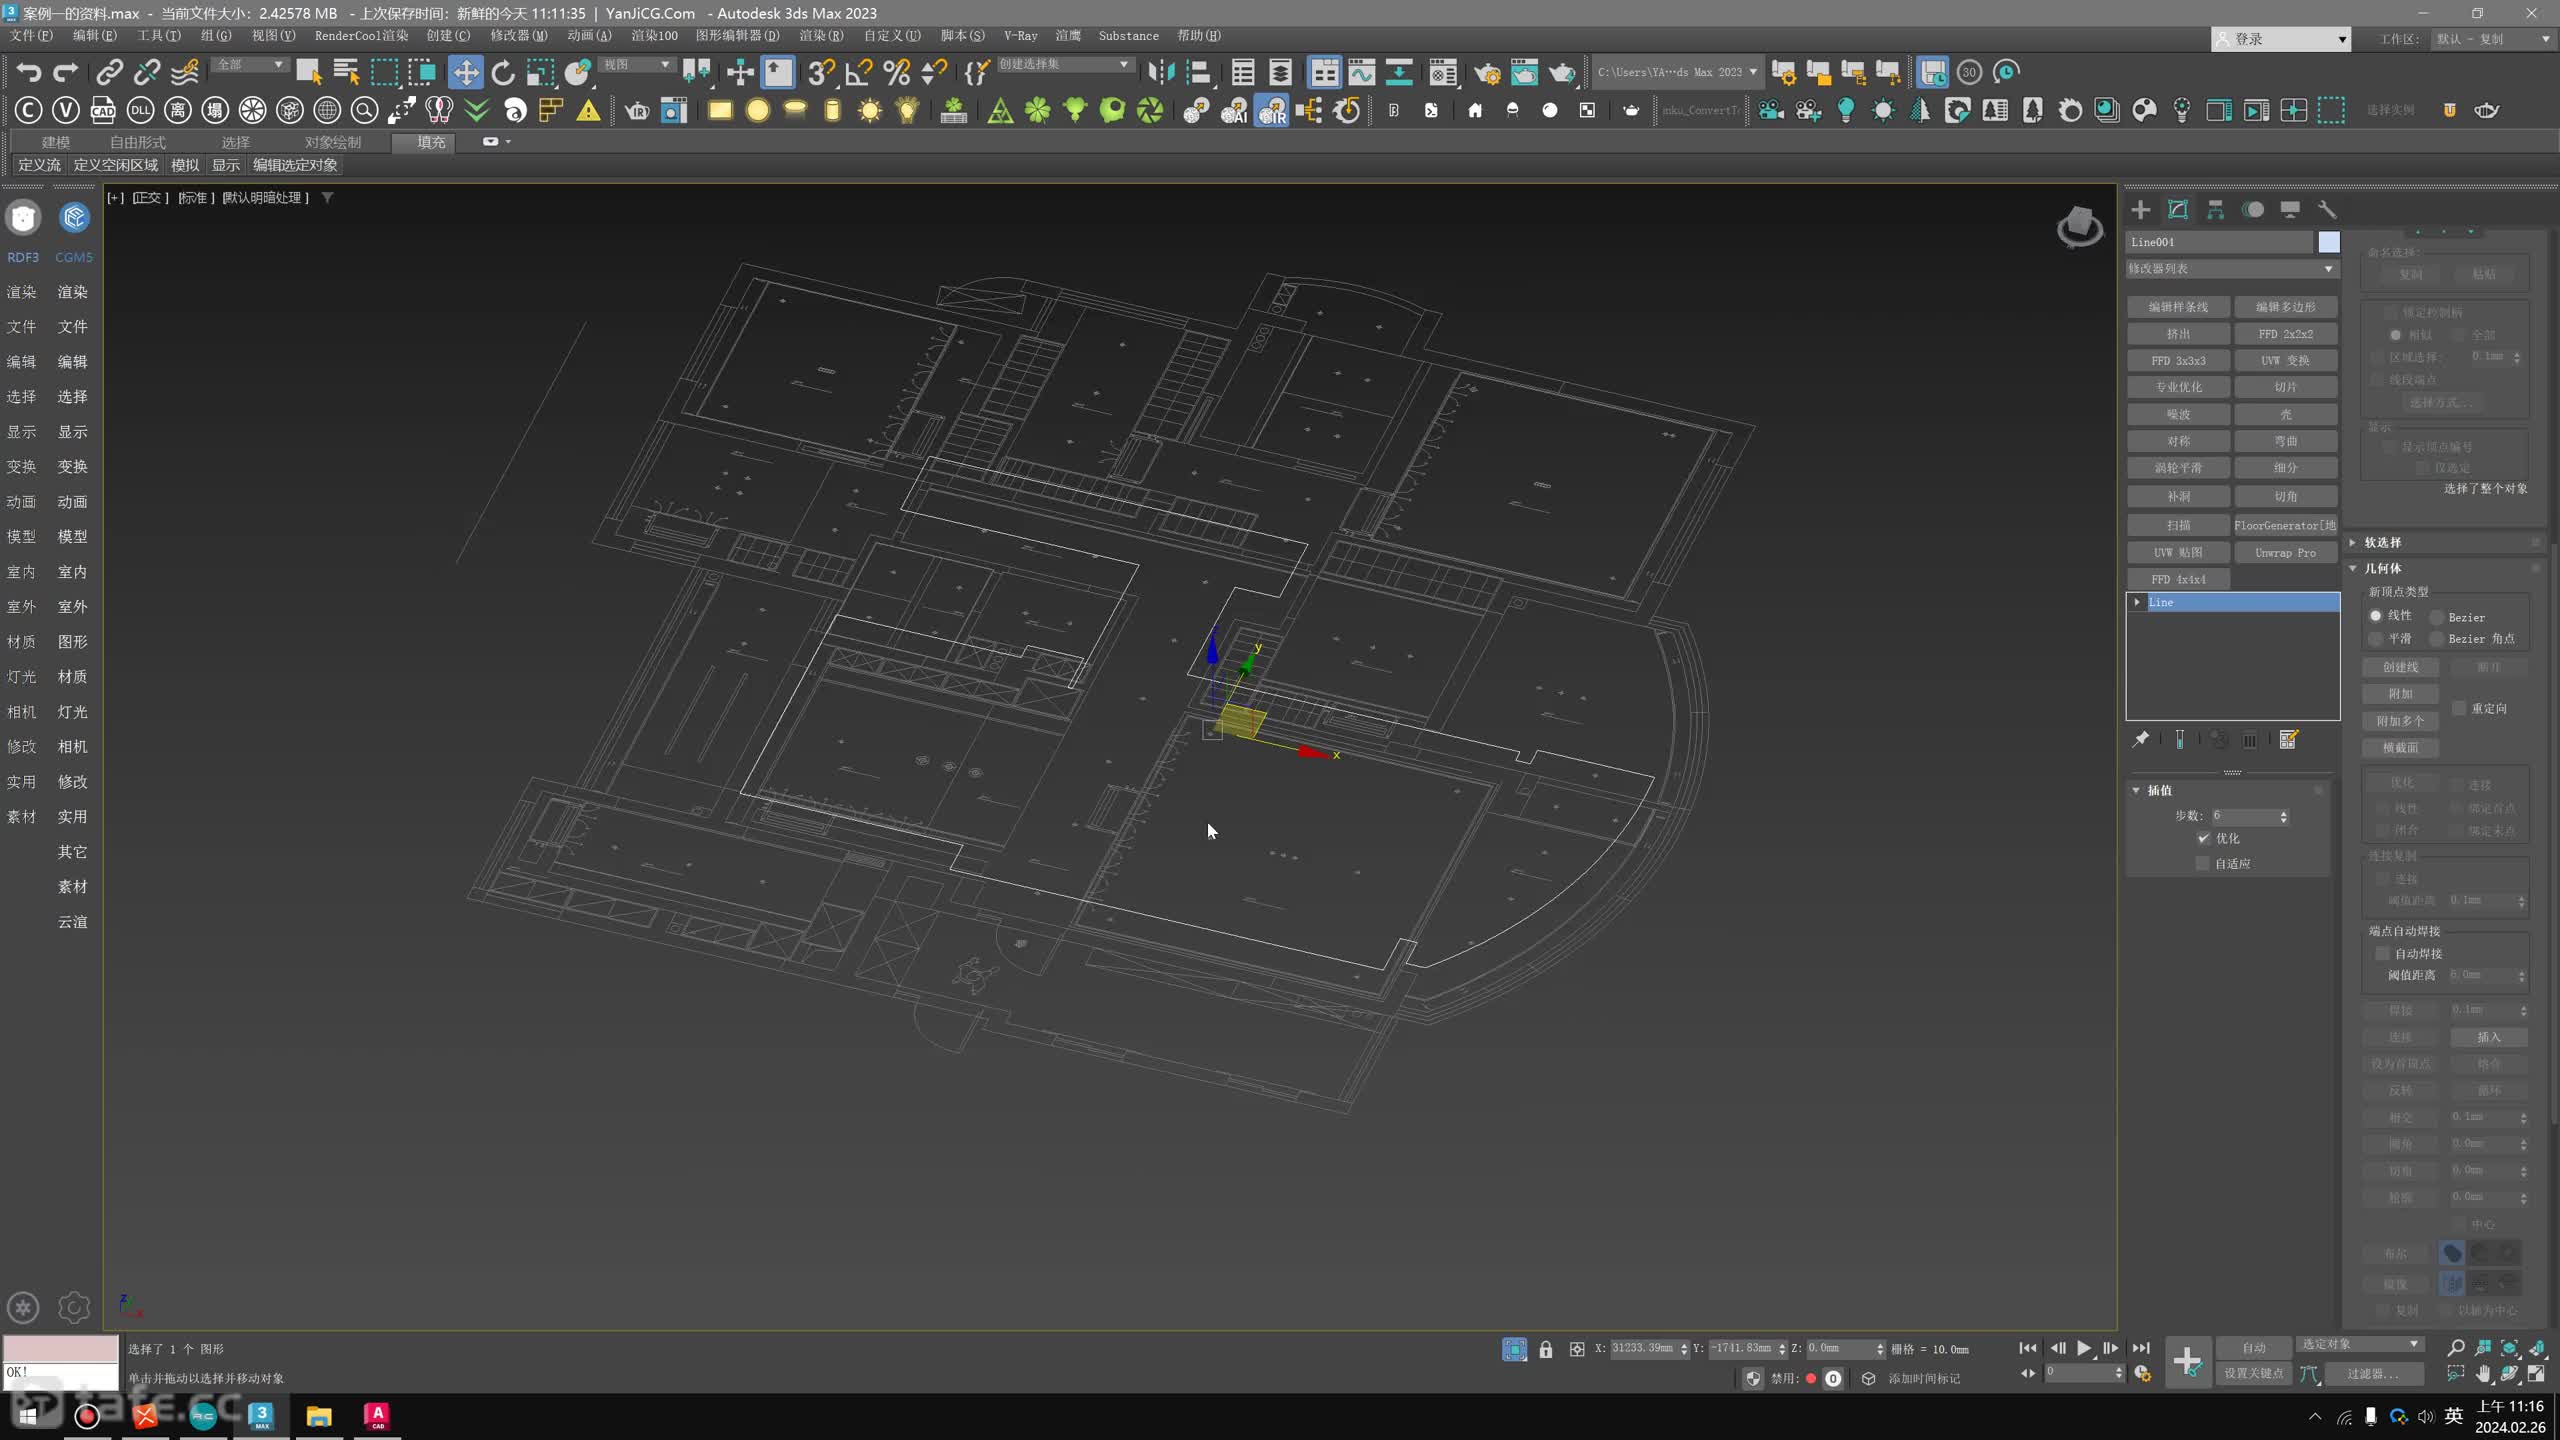The image size is (2560, 1440).
Task: Open the Hierarchy panel icon
Action: click(2215, 209)
